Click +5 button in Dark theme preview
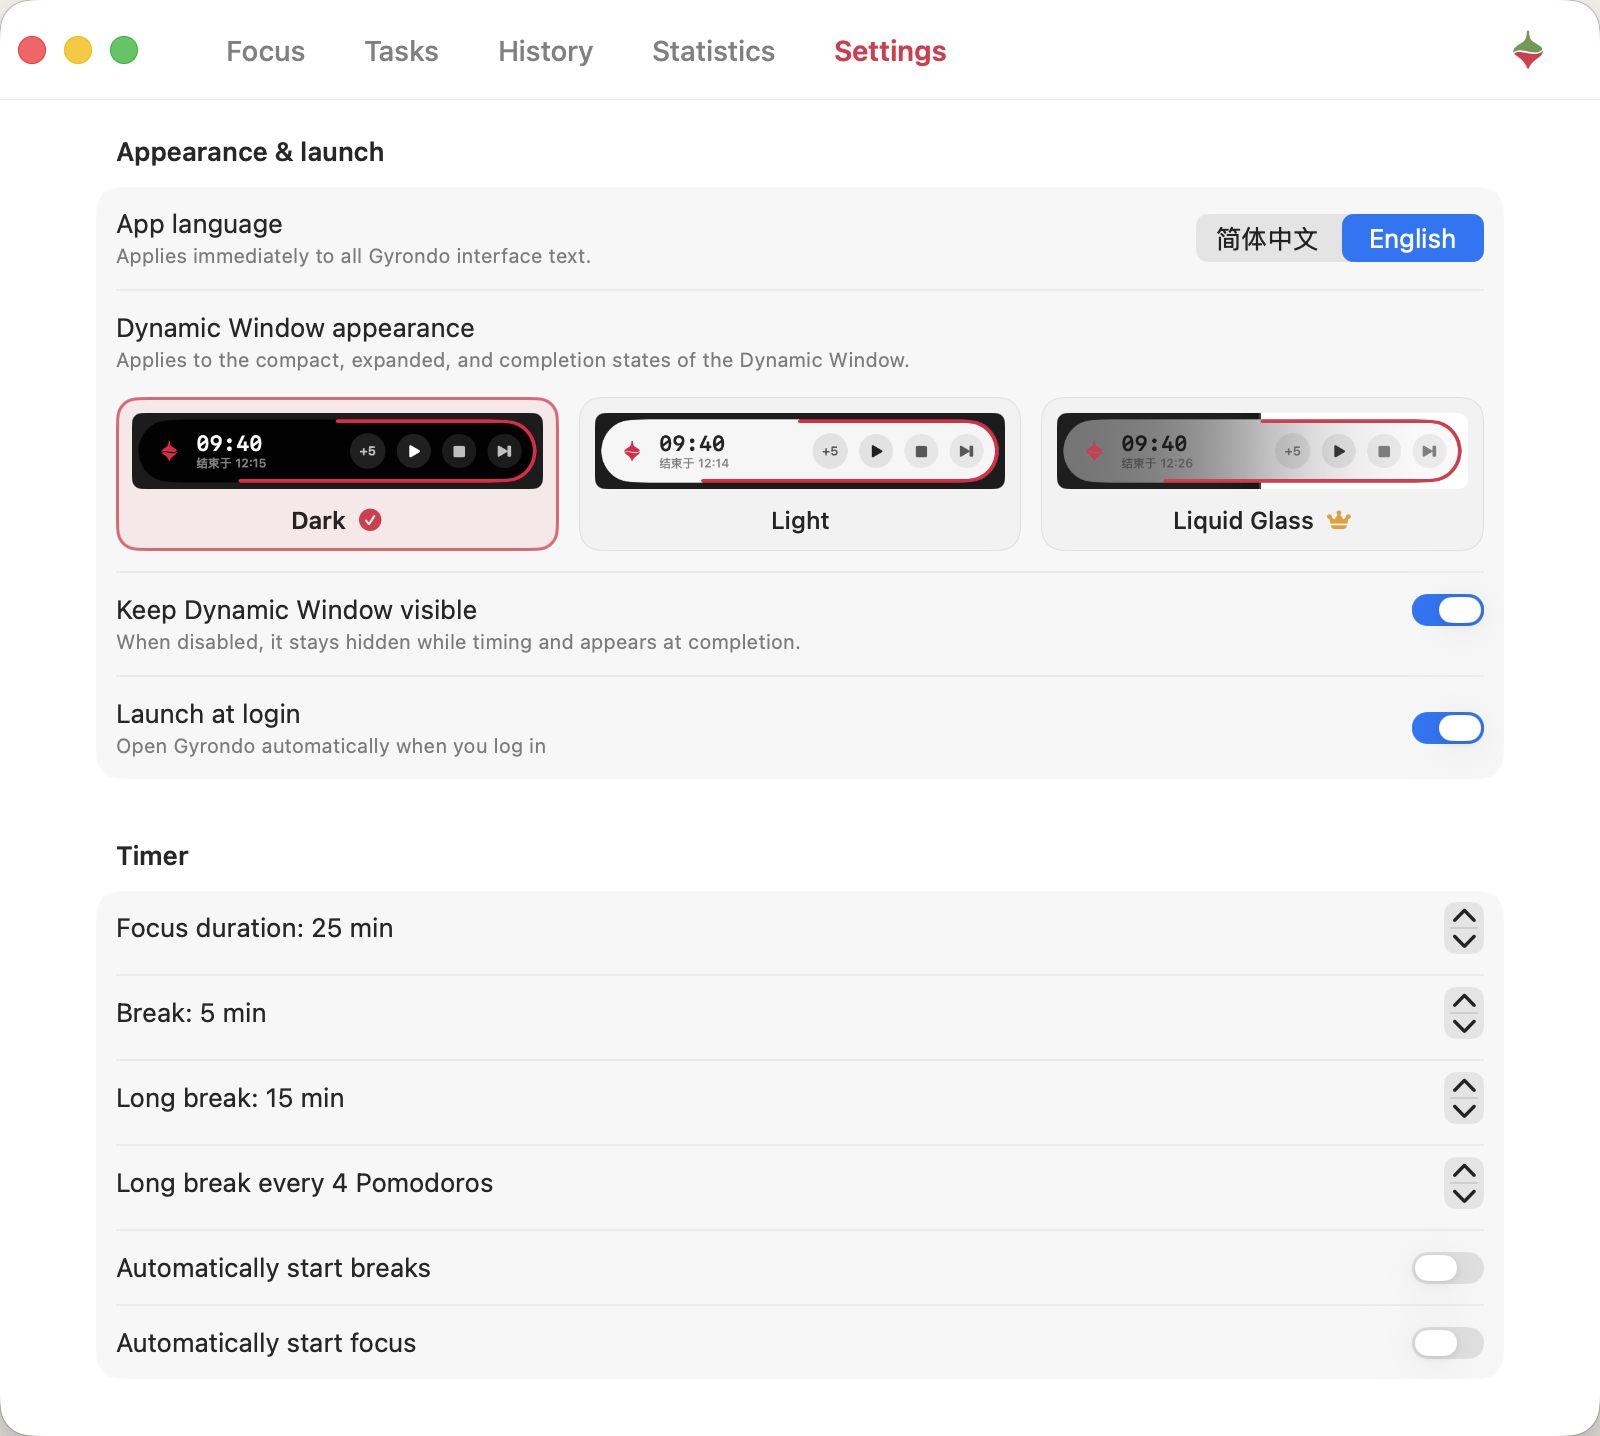1600x1436 pixels. click(368, 451)
